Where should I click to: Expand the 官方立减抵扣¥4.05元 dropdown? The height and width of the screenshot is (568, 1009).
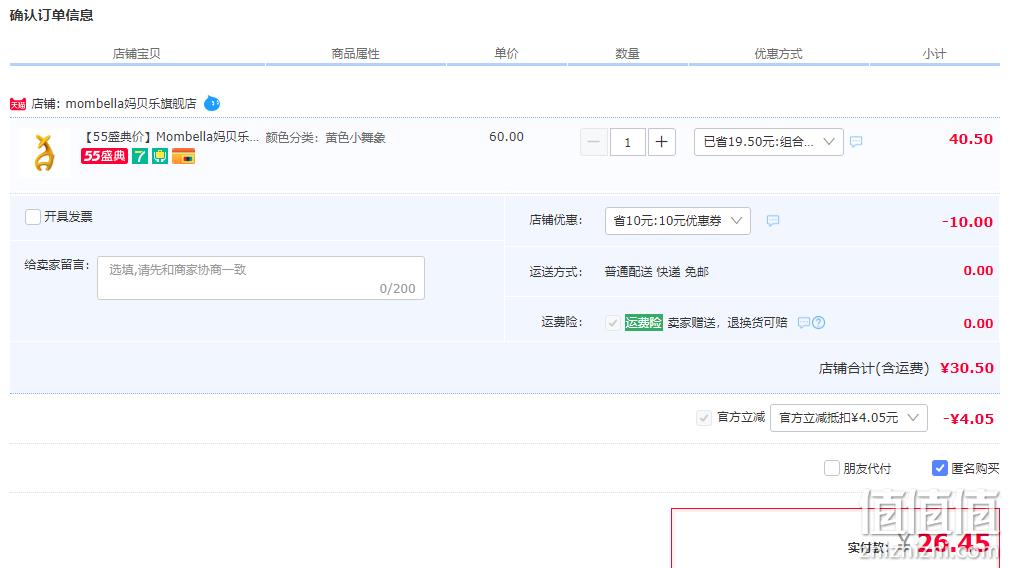pyautogui.click(x=849, y=417)
